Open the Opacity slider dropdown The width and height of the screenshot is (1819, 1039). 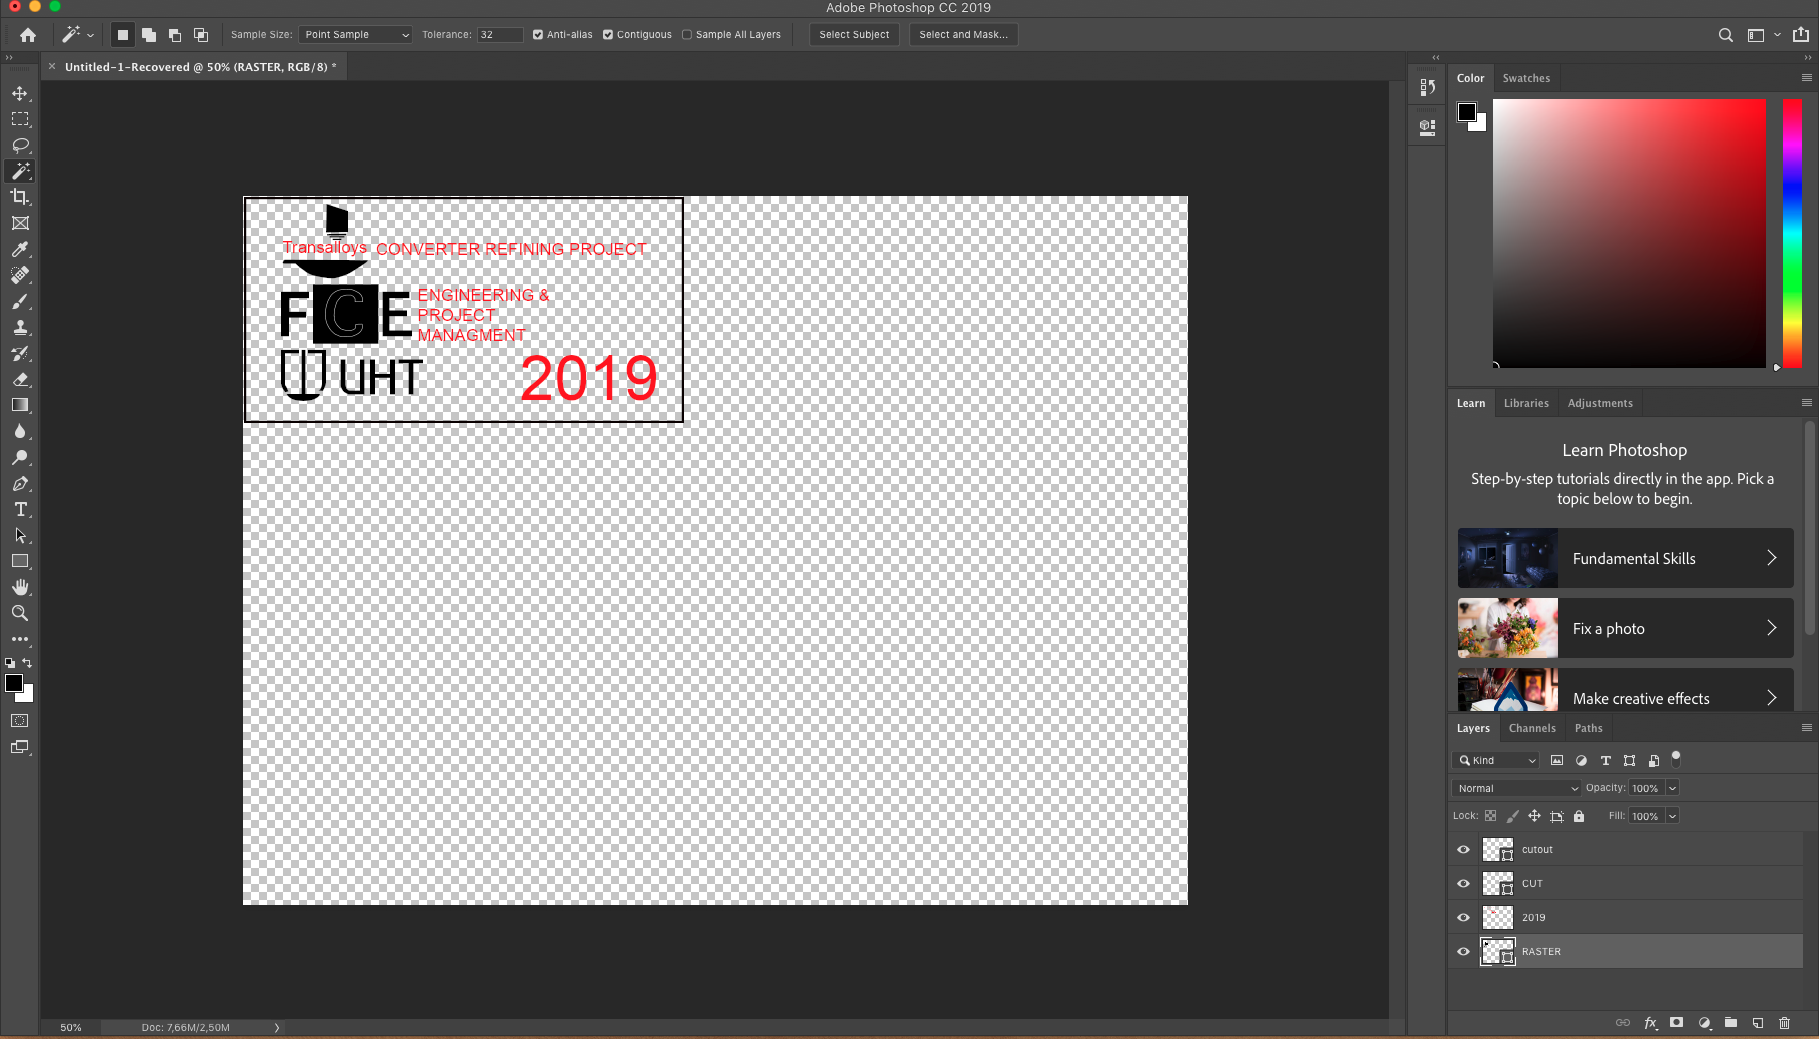(x=1672, y=788)
